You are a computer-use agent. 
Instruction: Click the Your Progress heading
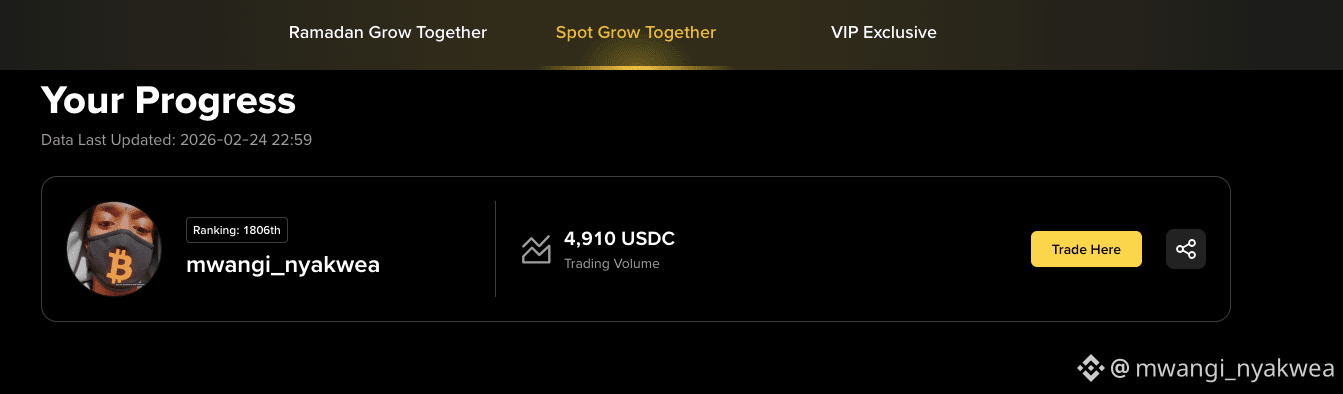pyautogui.click(x=168, y=100)
